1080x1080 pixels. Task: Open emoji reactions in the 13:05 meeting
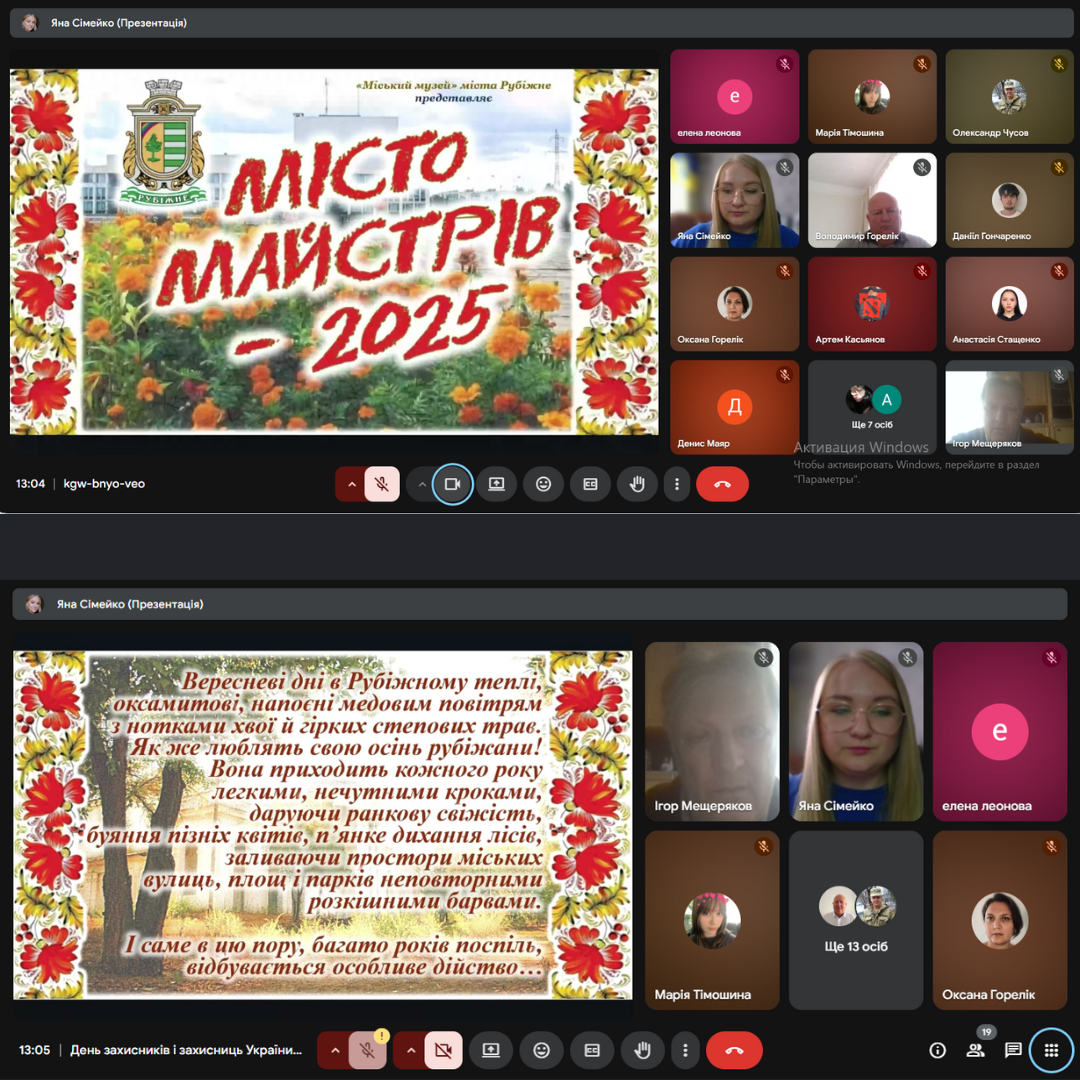(x=541, y=1050)
